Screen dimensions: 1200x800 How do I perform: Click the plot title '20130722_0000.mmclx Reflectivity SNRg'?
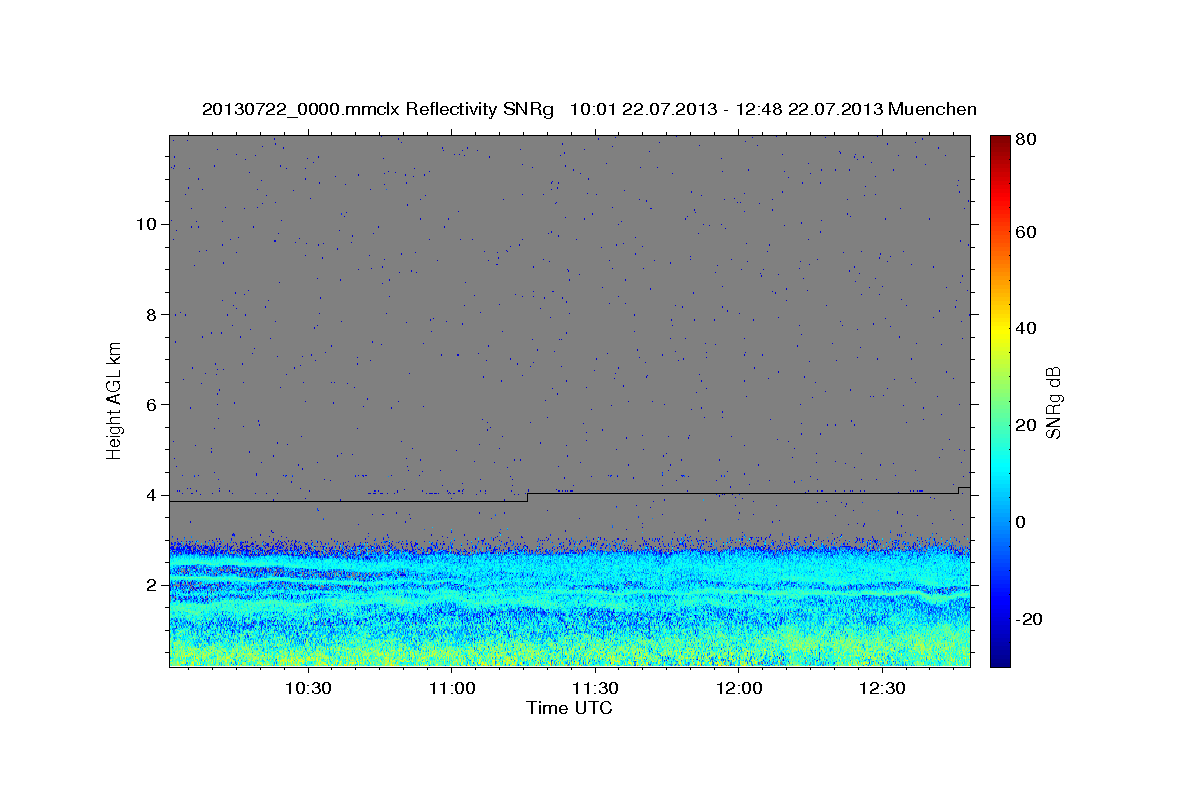[377, 109]
